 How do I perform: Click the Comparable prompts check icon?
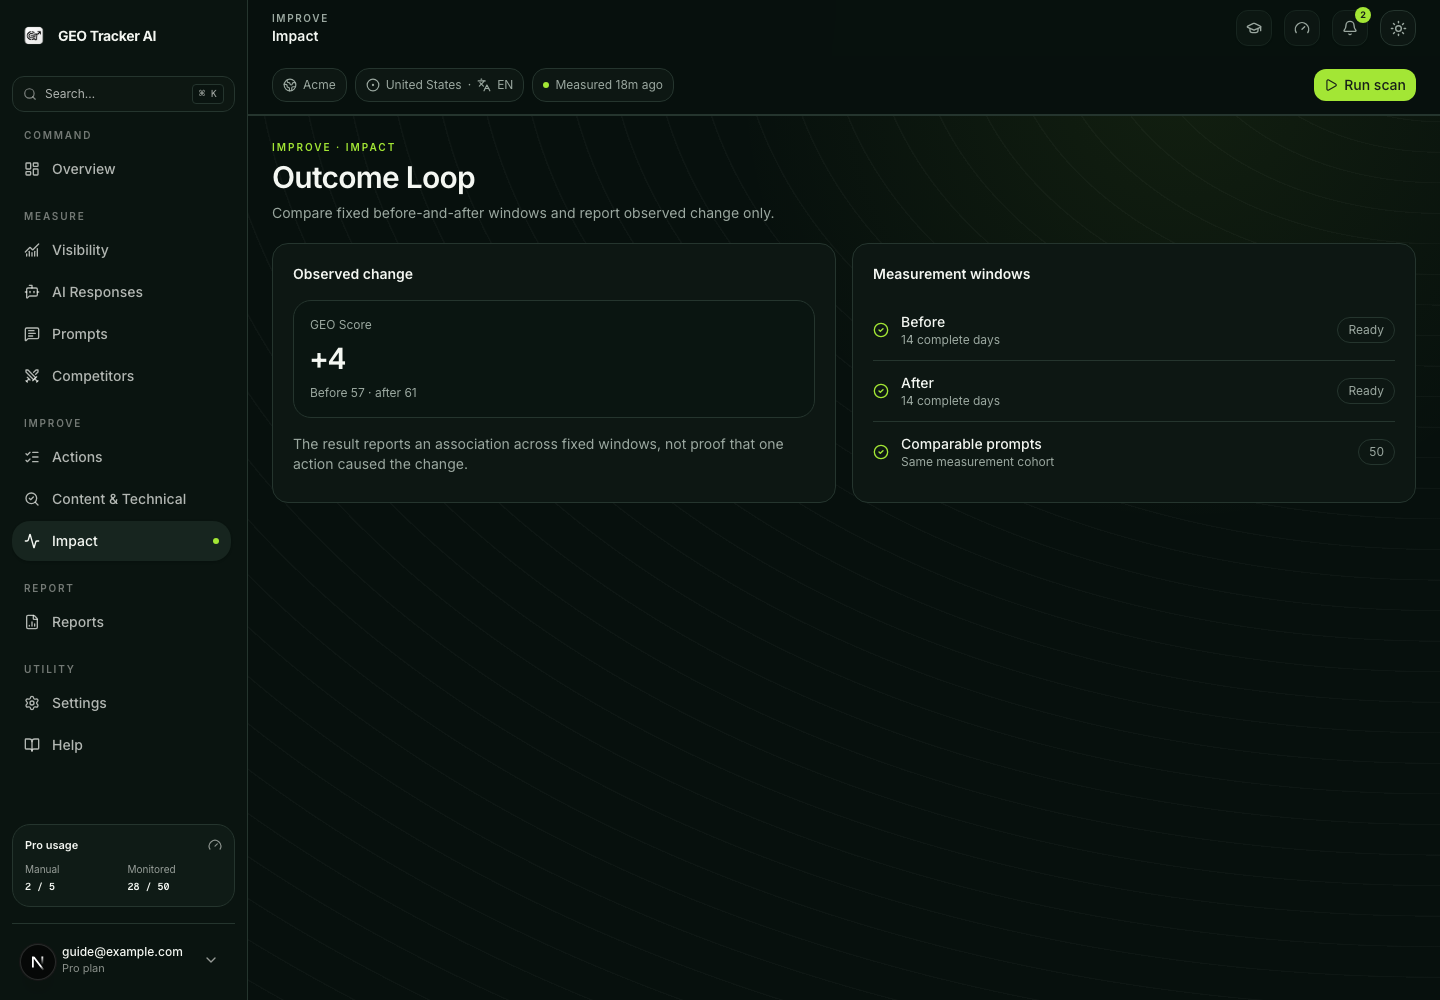pos(881,452)
